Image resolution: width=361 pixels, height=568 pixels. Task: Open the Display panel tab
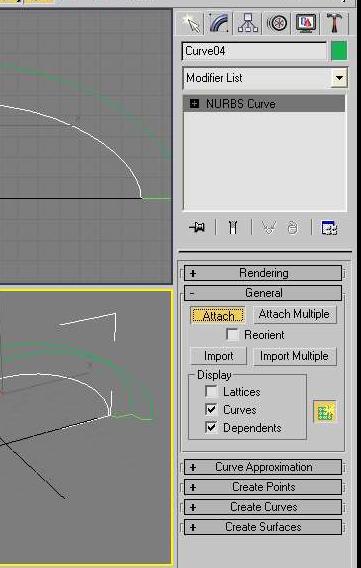pyautogui.click(x=306, y=24)
